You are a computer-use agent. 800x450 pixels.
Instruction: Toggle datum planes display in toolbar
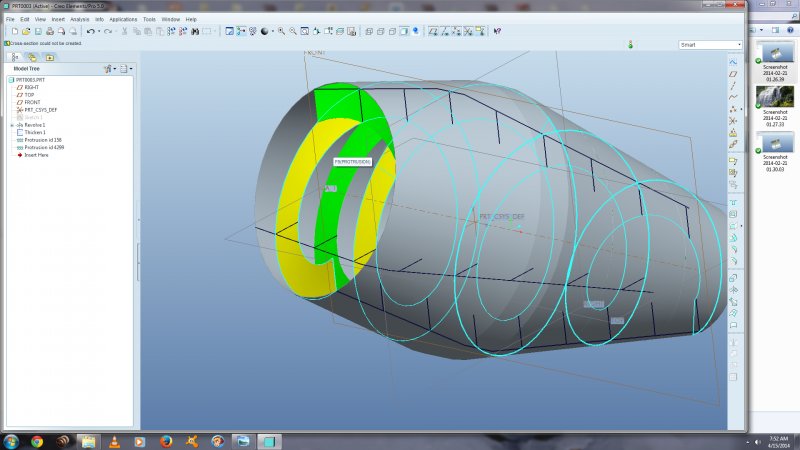click(433, 31)
